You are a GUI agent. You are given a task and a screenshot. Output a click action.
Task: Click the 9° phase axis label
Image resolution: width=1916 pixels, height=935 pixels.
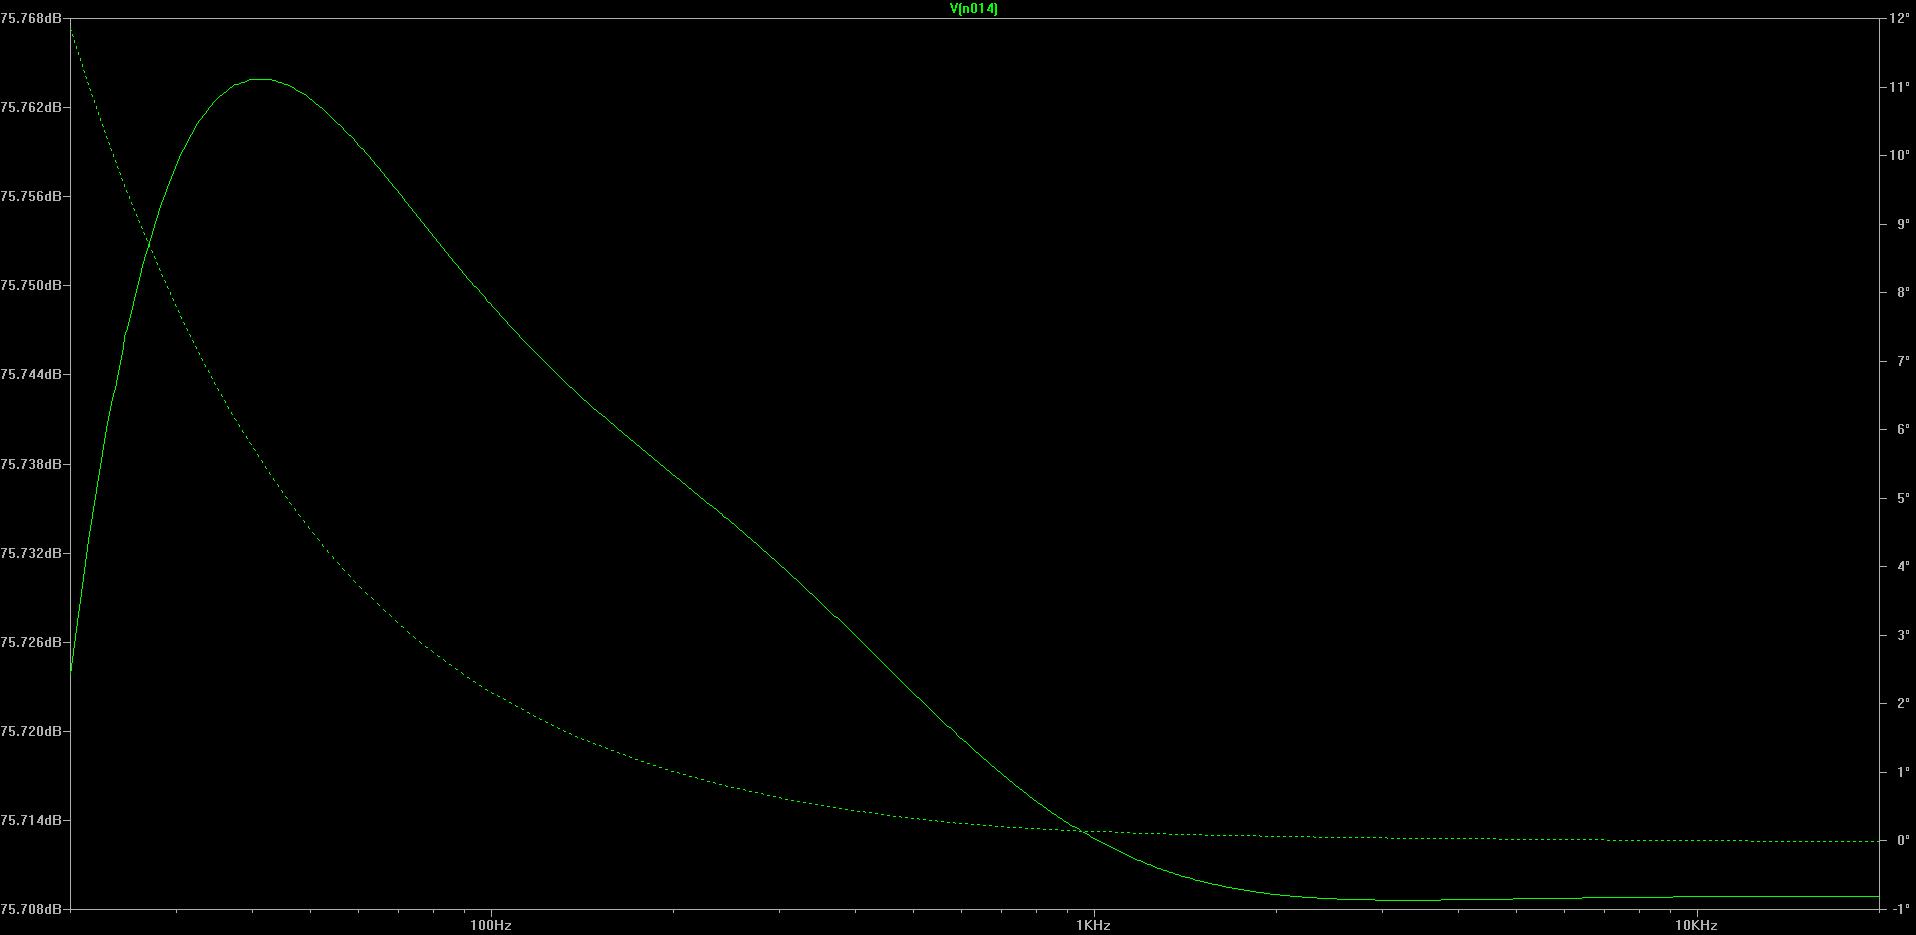tap(1902, 224)
